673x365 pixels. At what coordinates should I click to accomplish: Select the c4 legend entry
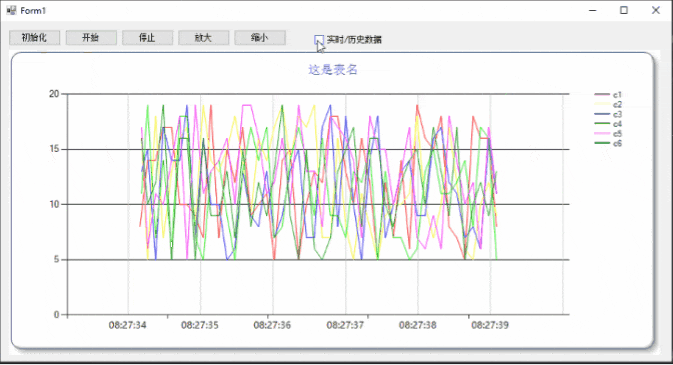coord(608,124)
